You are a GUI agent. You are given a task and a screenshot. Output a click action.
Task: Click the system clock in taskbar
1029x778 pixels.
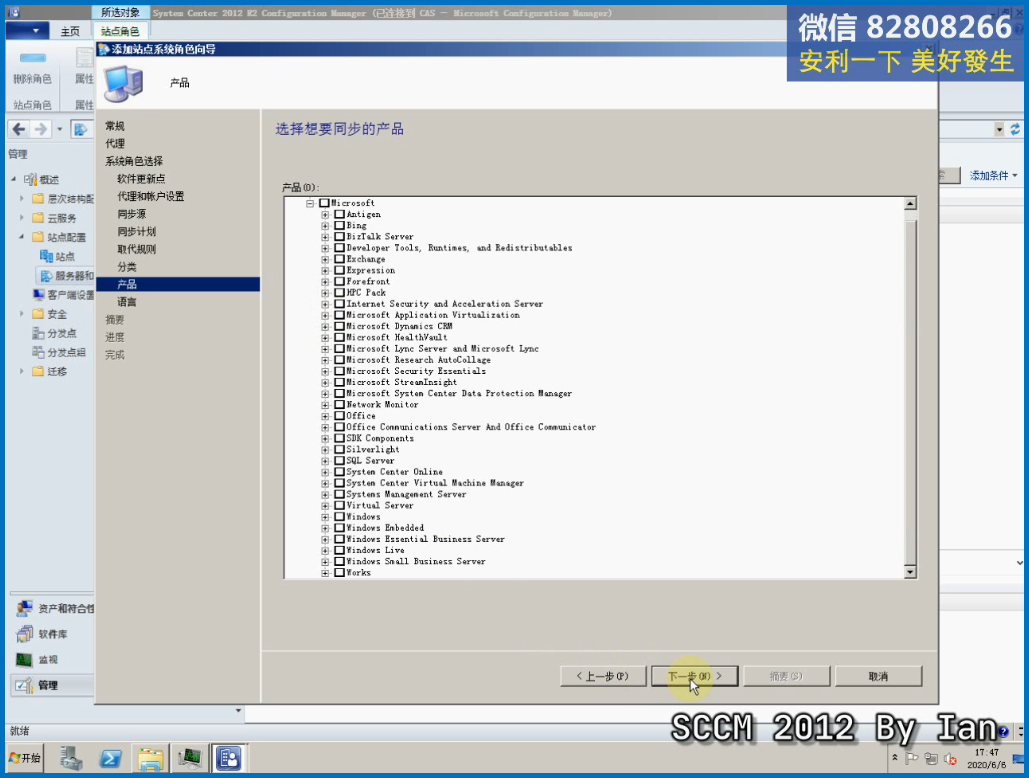(986, 758)
